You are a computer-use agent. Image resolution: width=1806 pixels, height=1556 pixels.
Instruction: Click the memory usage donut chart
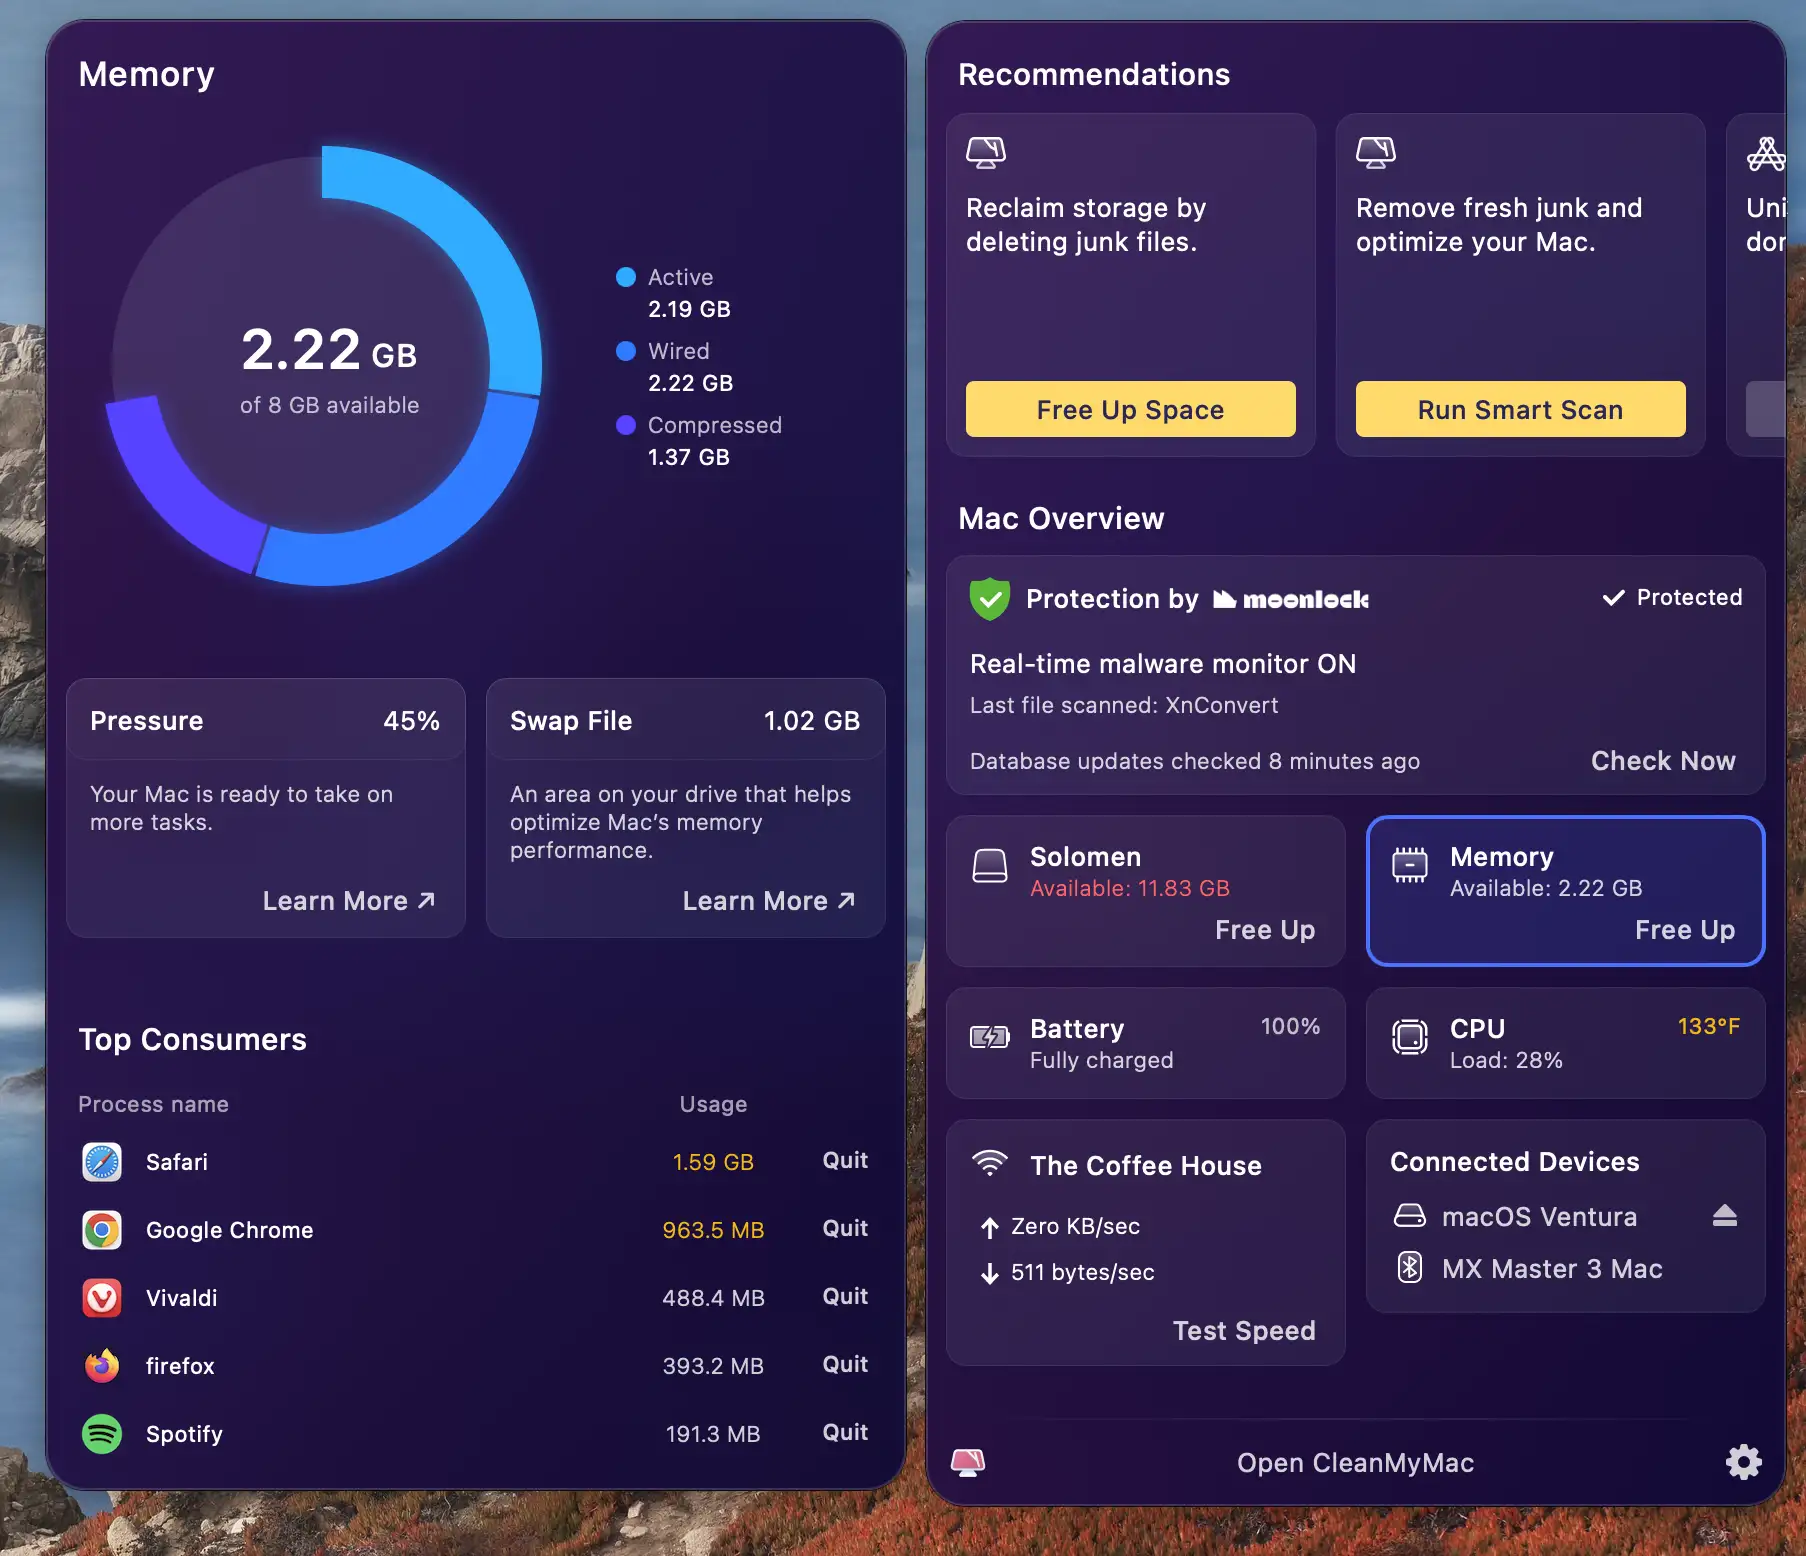[x=324, y=366]
